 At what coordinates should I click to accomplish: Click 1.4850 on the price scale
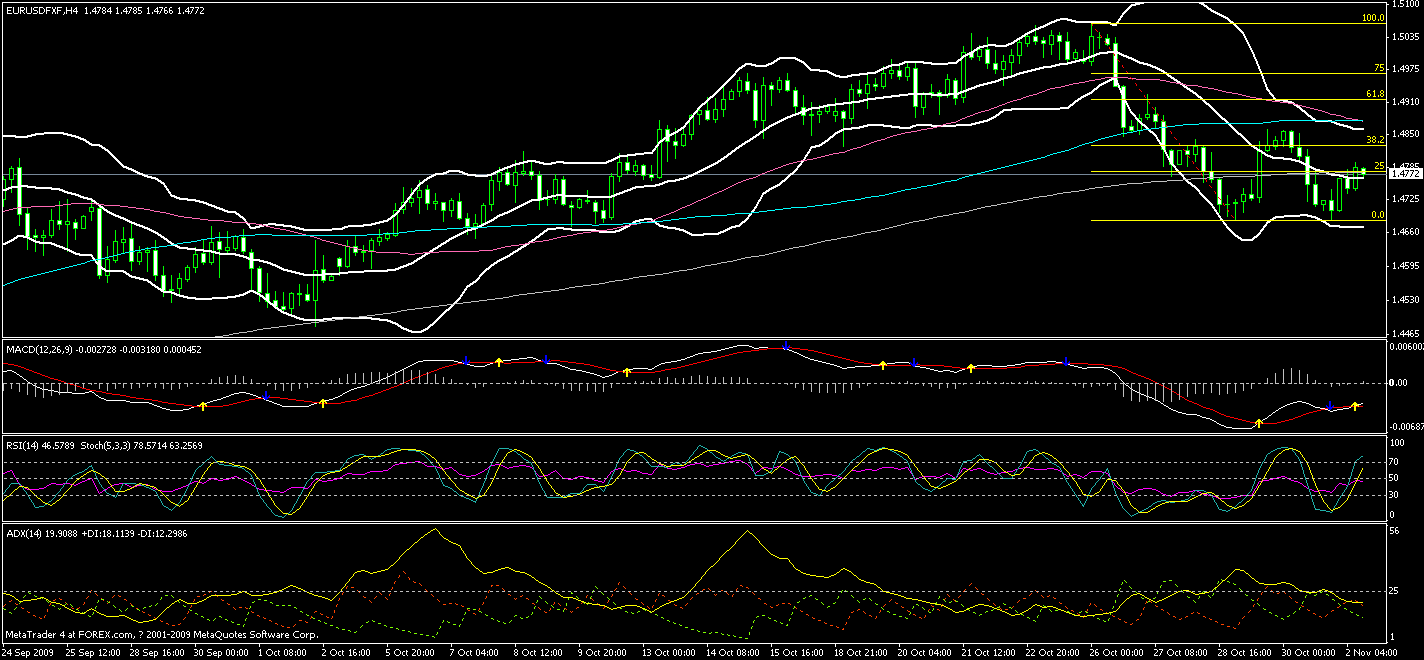click(1405, 134)
